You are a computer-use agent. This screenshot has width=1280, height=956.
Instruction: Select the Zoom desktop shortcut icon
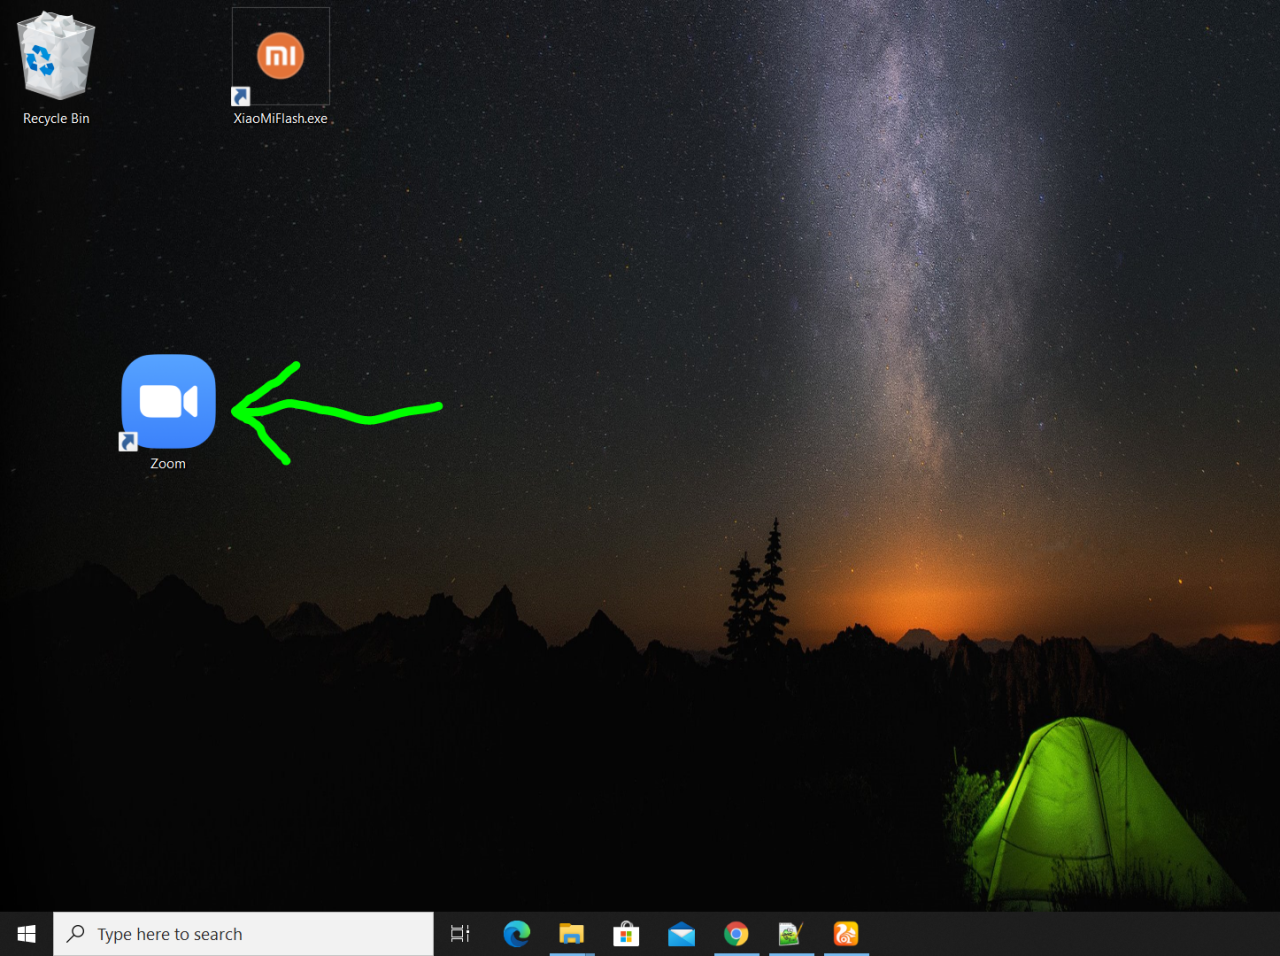[168, 401]
